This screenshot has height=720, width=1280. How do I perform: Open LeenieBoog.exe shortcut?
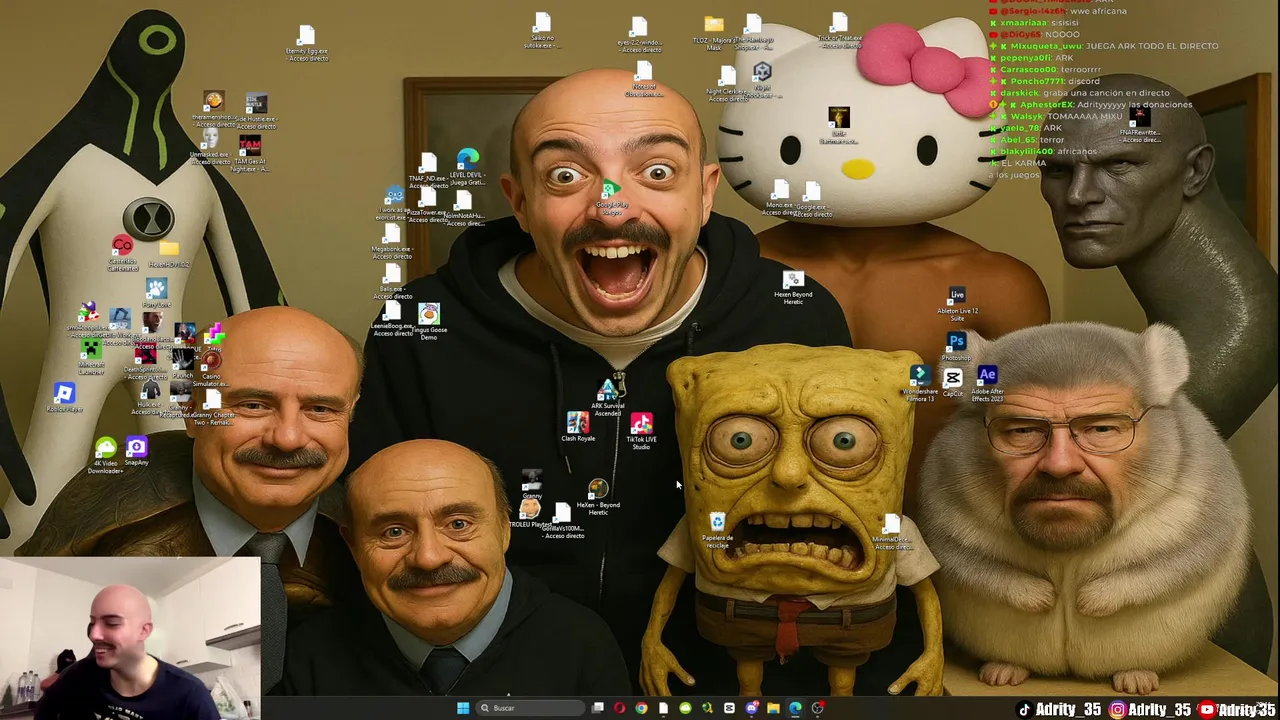pyautogui.click(x=392, y=310)
